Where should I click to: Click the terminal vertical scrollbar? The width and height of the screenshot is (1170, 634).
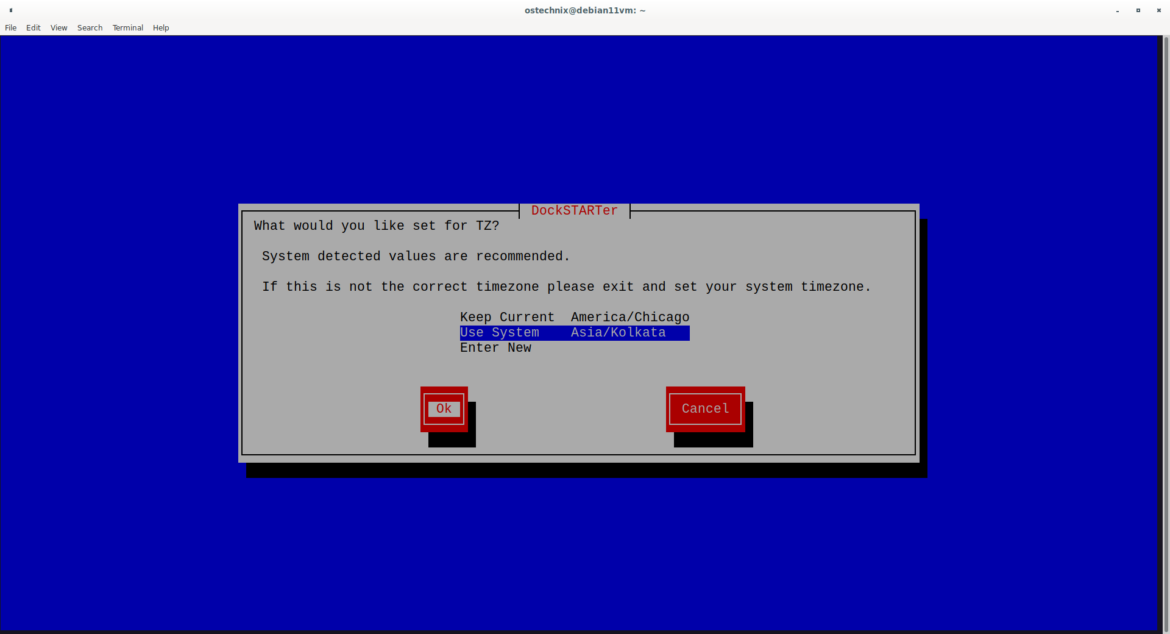tap(1165, 333)
